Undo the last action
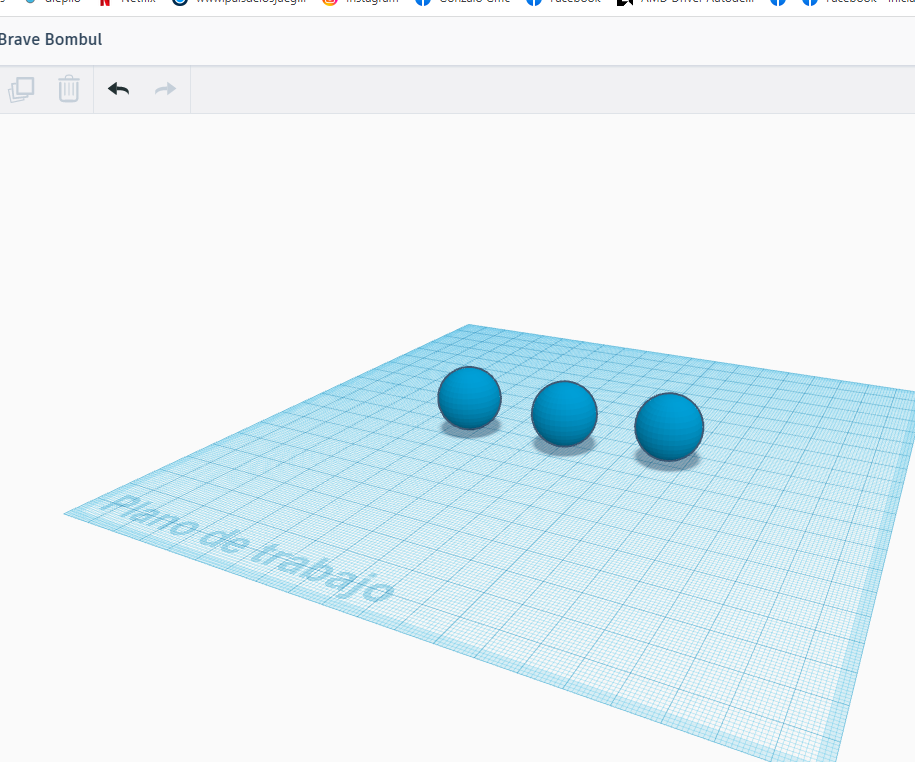 [118, 89]
